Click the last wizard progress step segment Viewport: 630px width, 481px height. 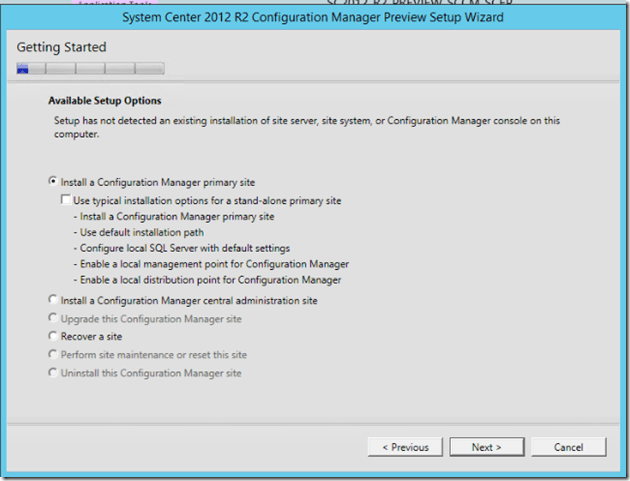(x=150, y=69)
